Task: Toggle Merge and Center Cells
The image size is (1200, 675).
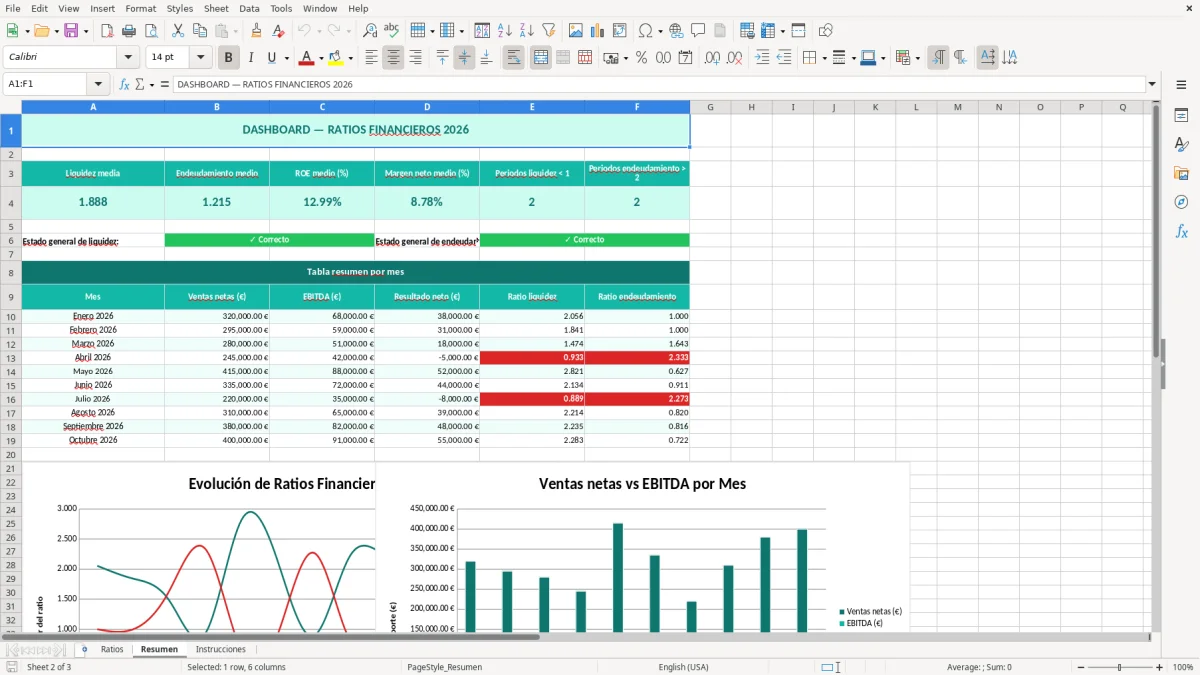Action: click(x=541, y=58)
